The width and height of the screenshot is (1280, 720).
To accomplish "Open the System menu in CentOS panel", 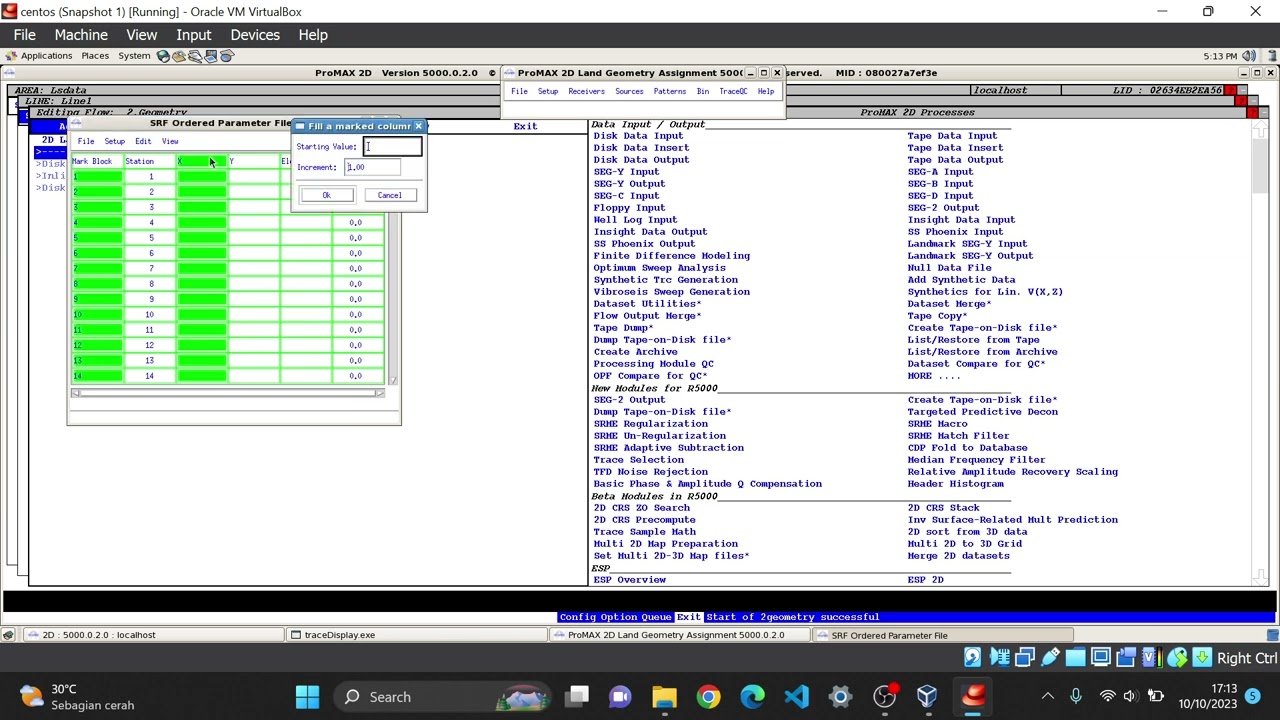I will [x=134, y=56].
